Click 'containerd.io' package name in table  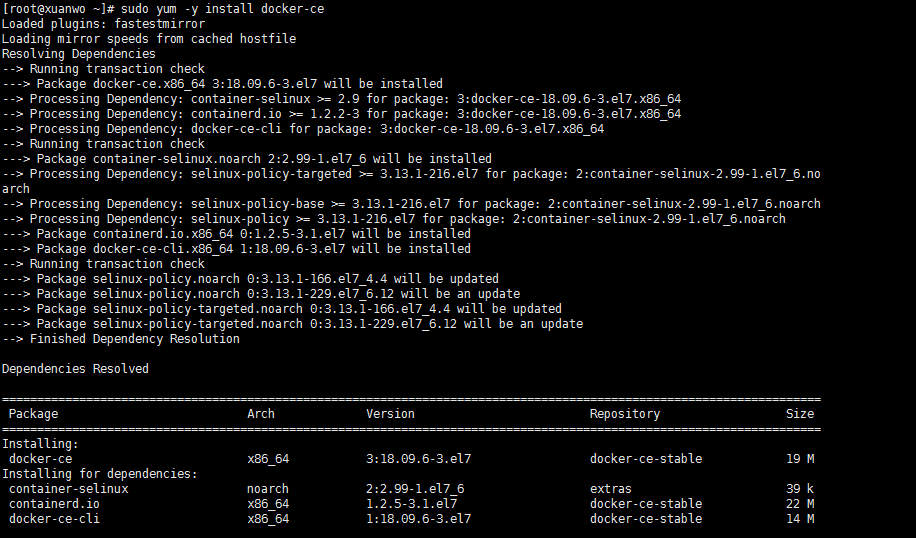tap(54, 504)
